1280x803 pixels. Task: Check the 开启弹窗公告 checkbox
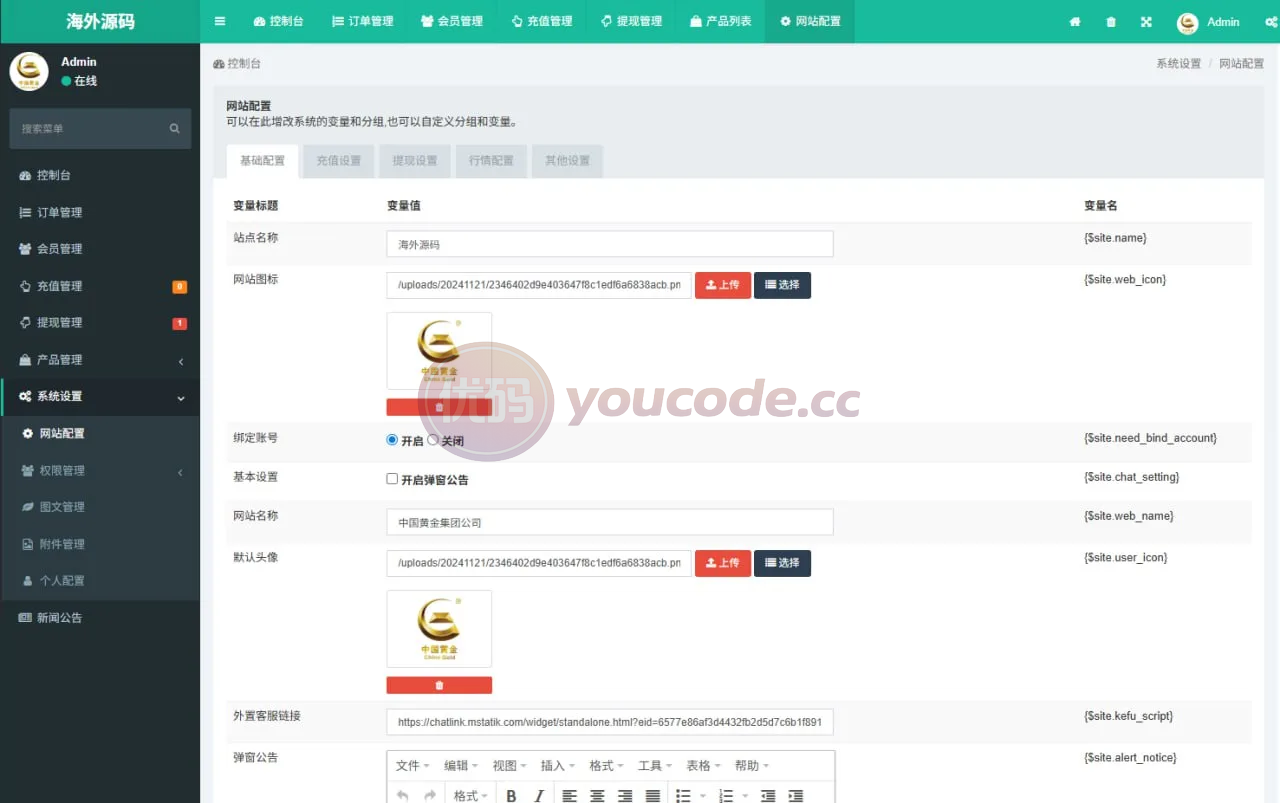point(392,479)
